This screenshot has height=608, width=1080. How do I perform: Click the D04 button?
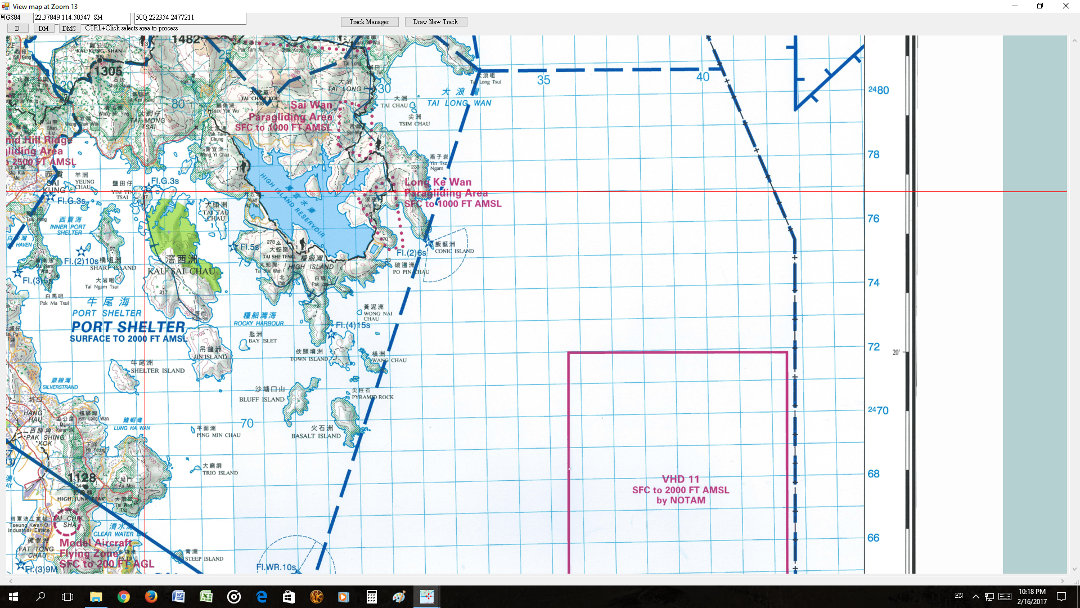(x=44, y=29)
